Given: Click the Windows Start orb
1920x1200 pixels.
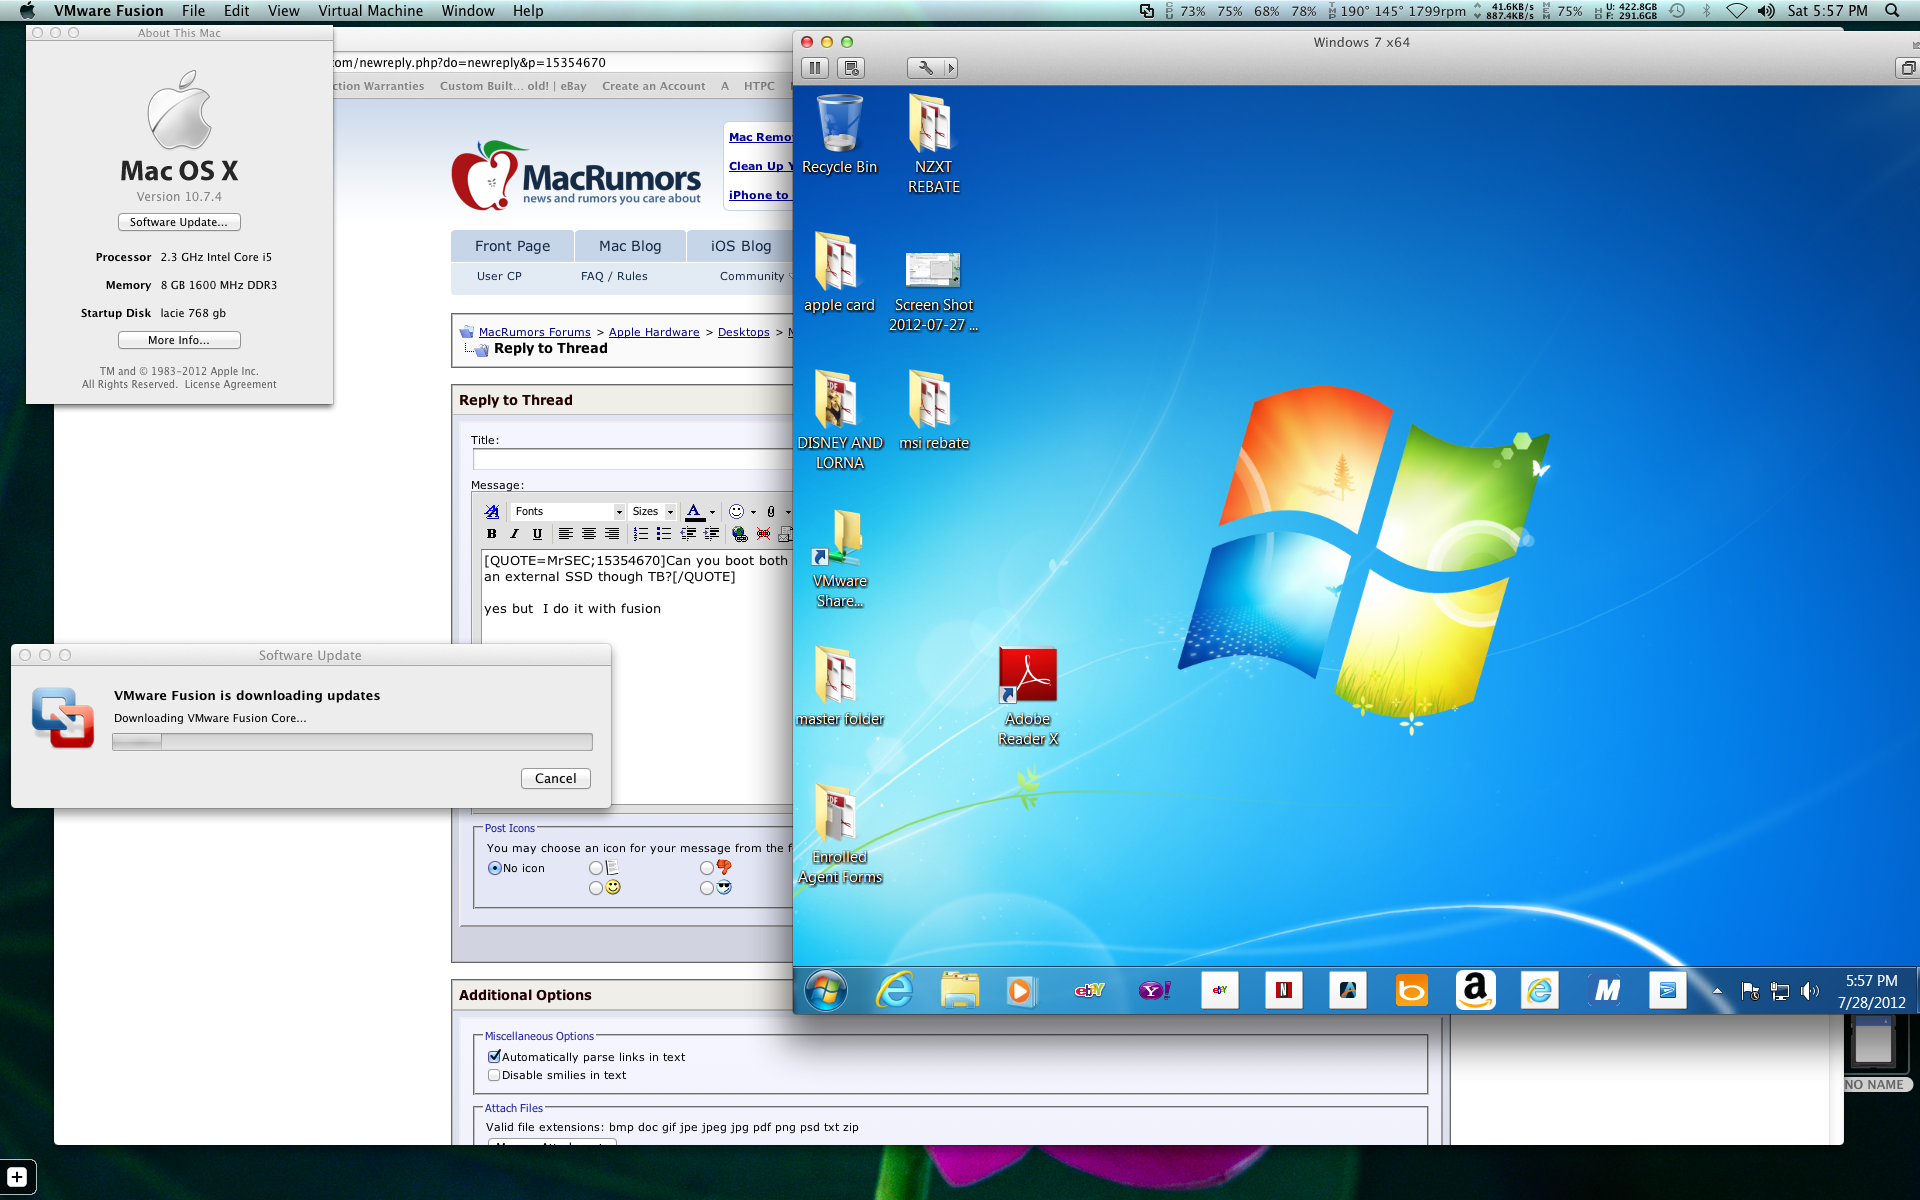Looking at the screenshot, I should 826,991.
